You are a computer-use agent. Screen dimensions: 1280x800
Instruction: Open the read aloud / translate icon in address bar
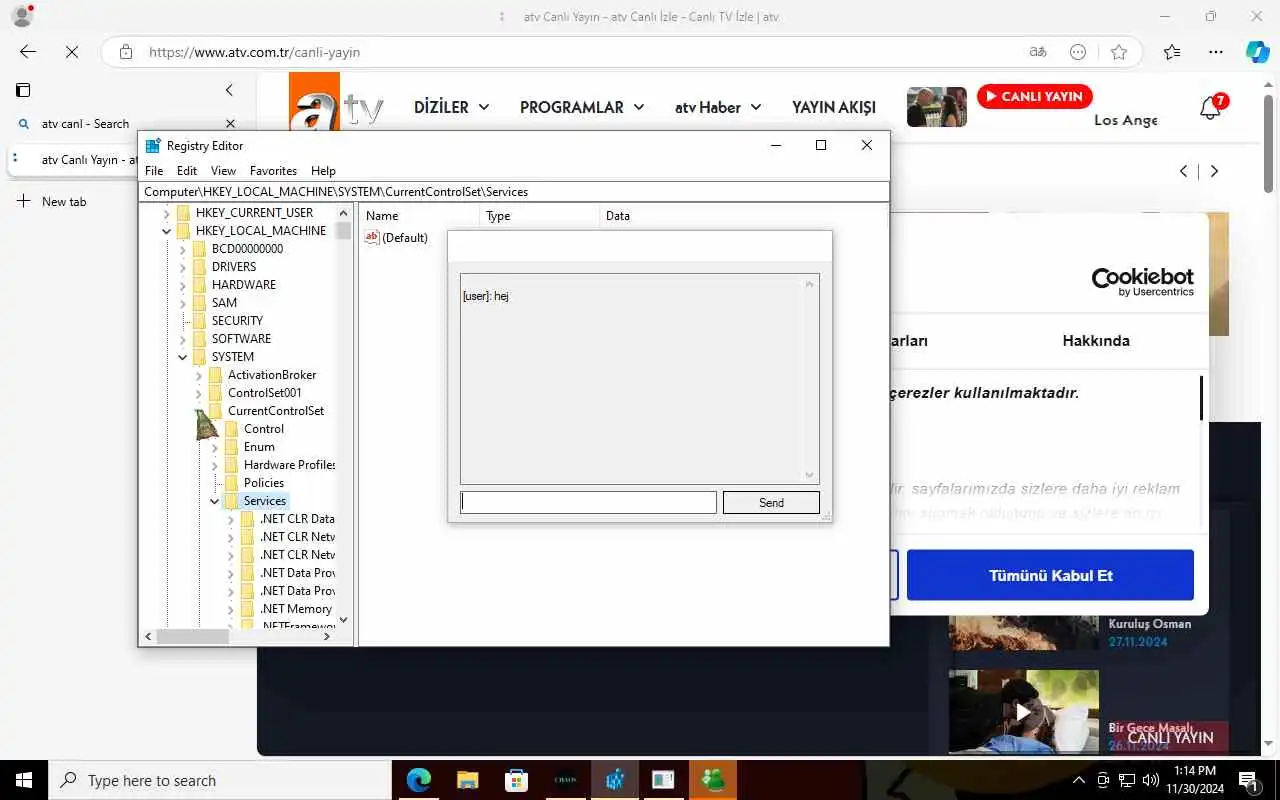click(1038, 52)
